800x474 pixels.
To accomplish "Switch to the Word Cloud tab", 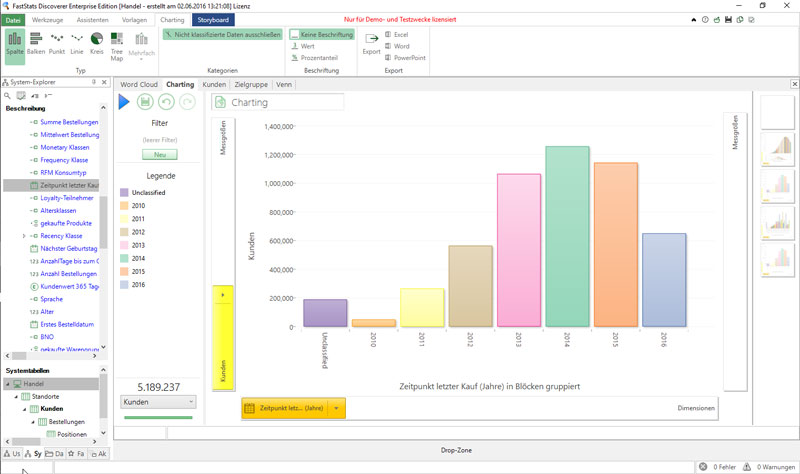I will tap(139, 85).
